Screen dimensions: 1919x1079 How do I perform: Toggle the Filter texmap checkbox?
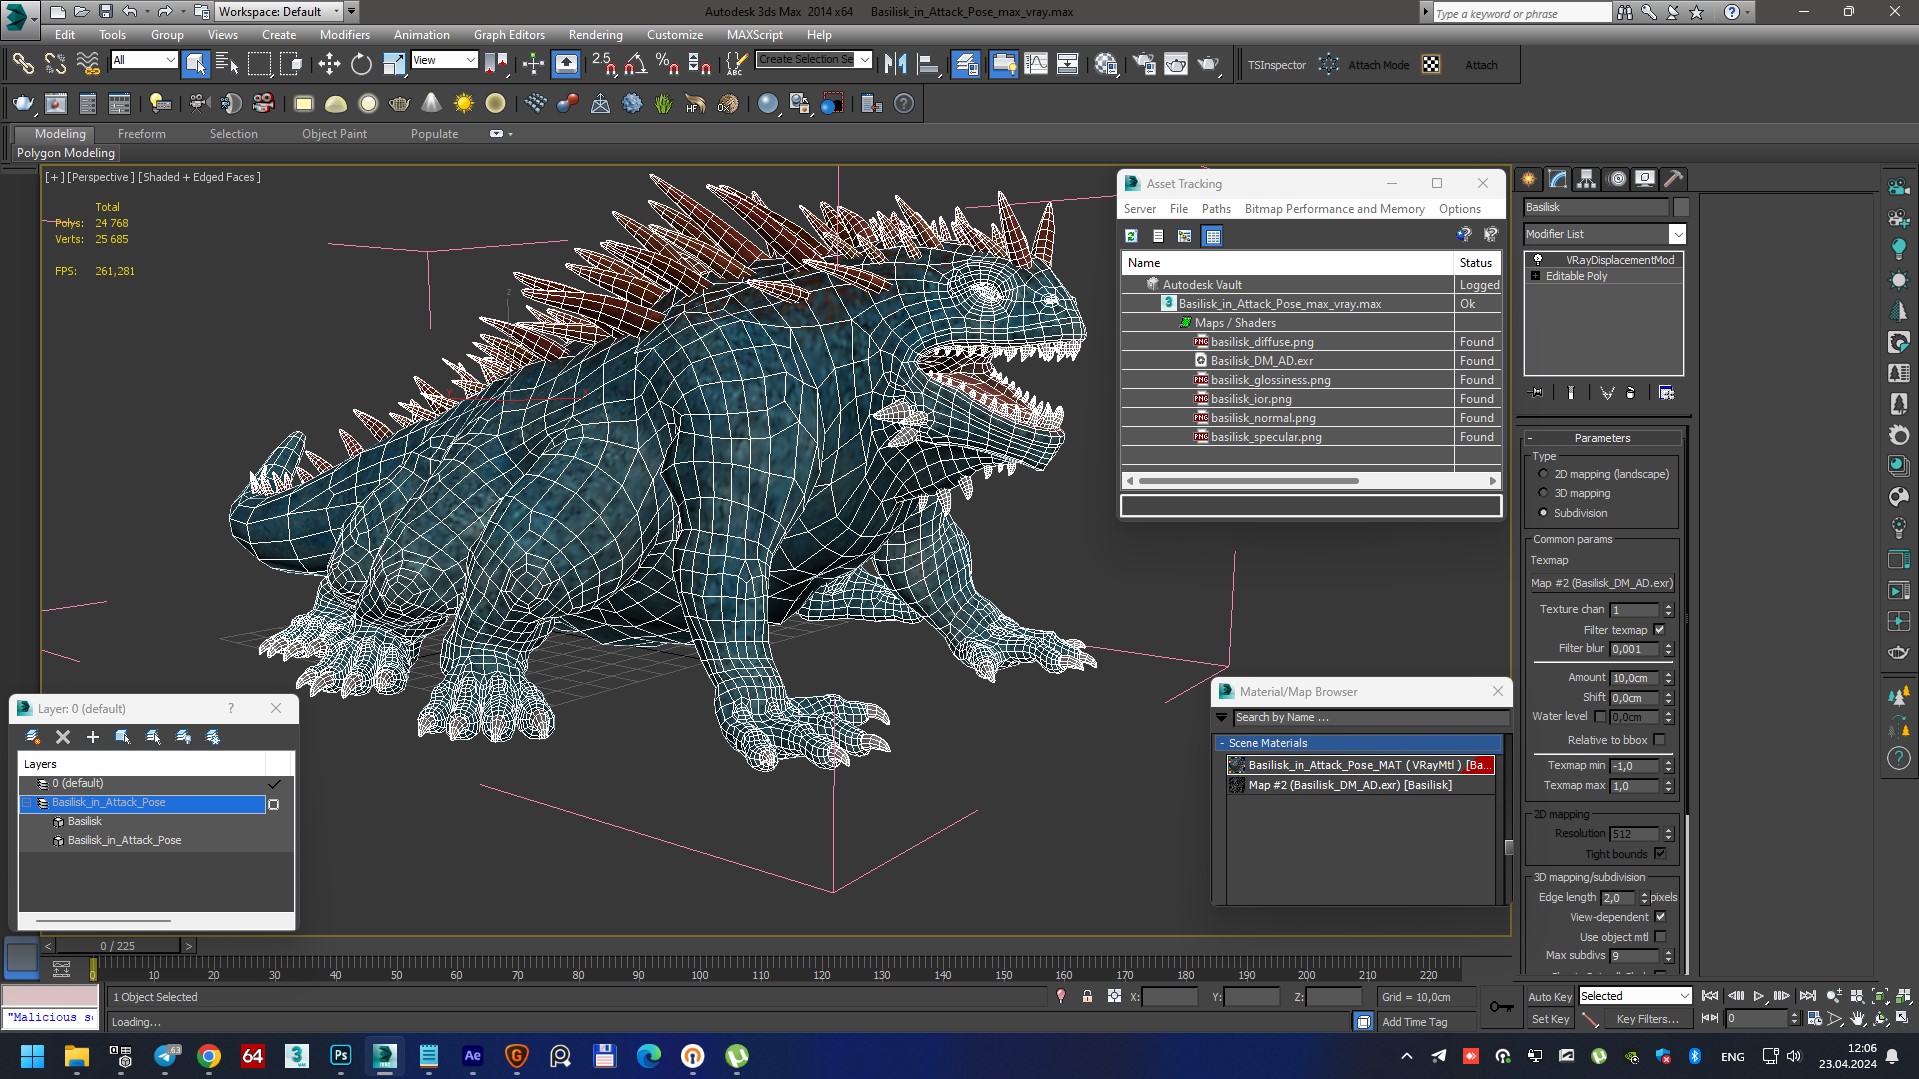pos(1660,630)
